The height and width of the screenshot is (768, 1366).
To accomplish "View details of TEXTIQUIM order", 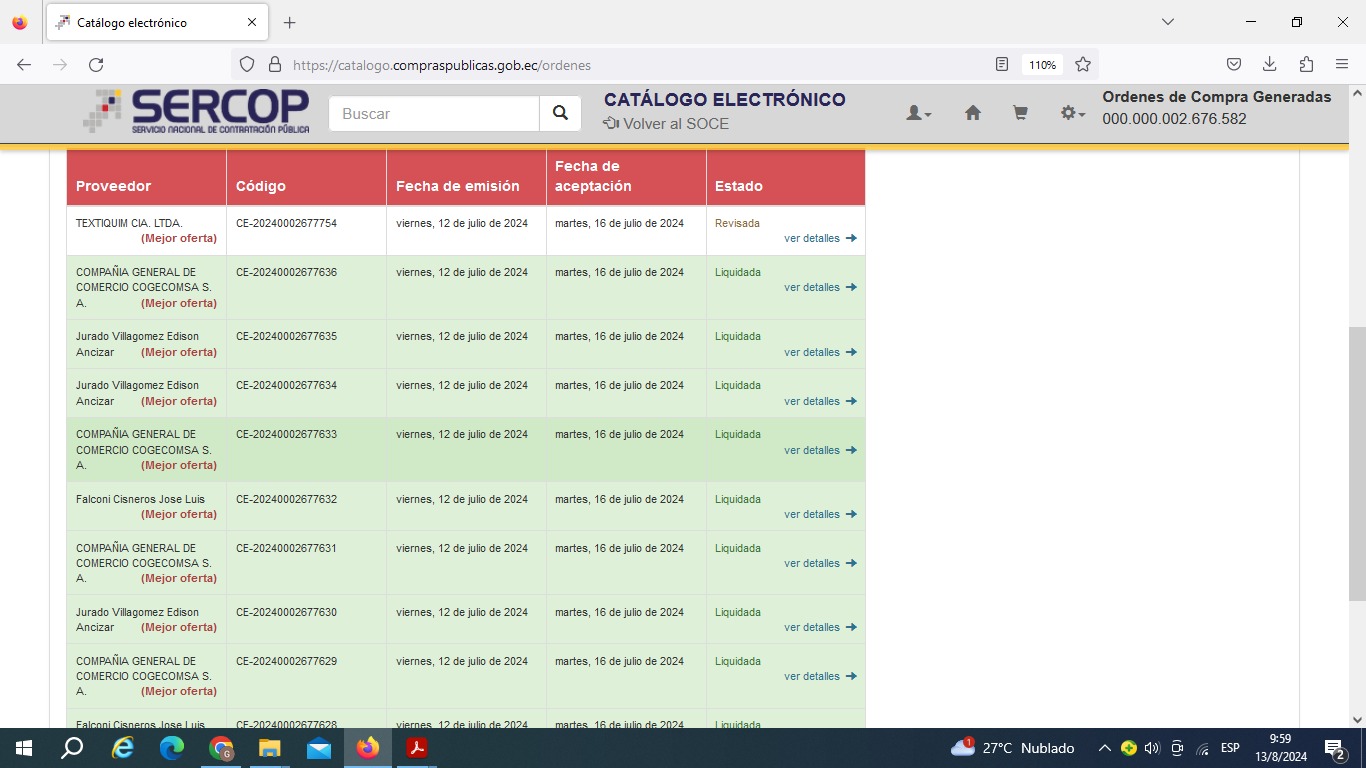I will tap(819, 239).
